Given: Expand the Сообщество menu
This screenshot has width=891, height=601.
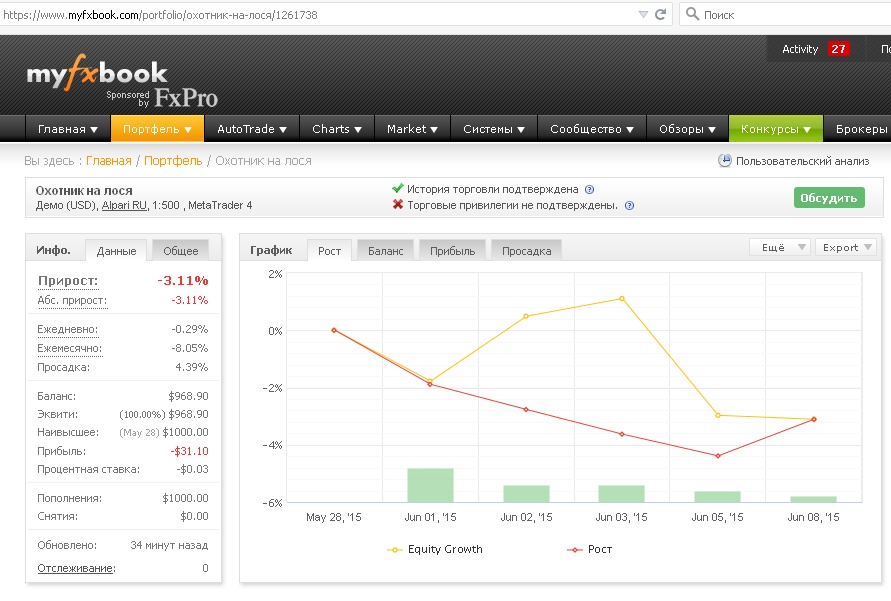Looking at the screenshot, I should (592, 129).
